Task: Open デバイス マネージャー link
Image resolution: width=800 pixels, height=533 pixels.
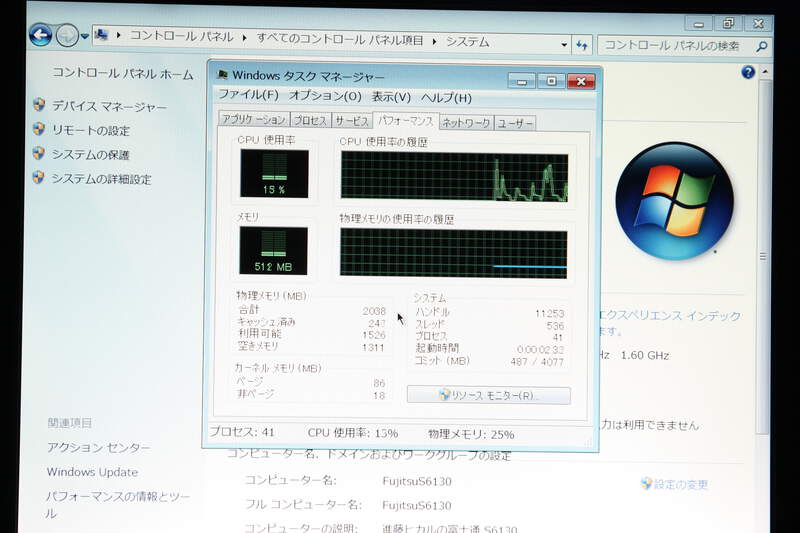Action: click(109, 107)
